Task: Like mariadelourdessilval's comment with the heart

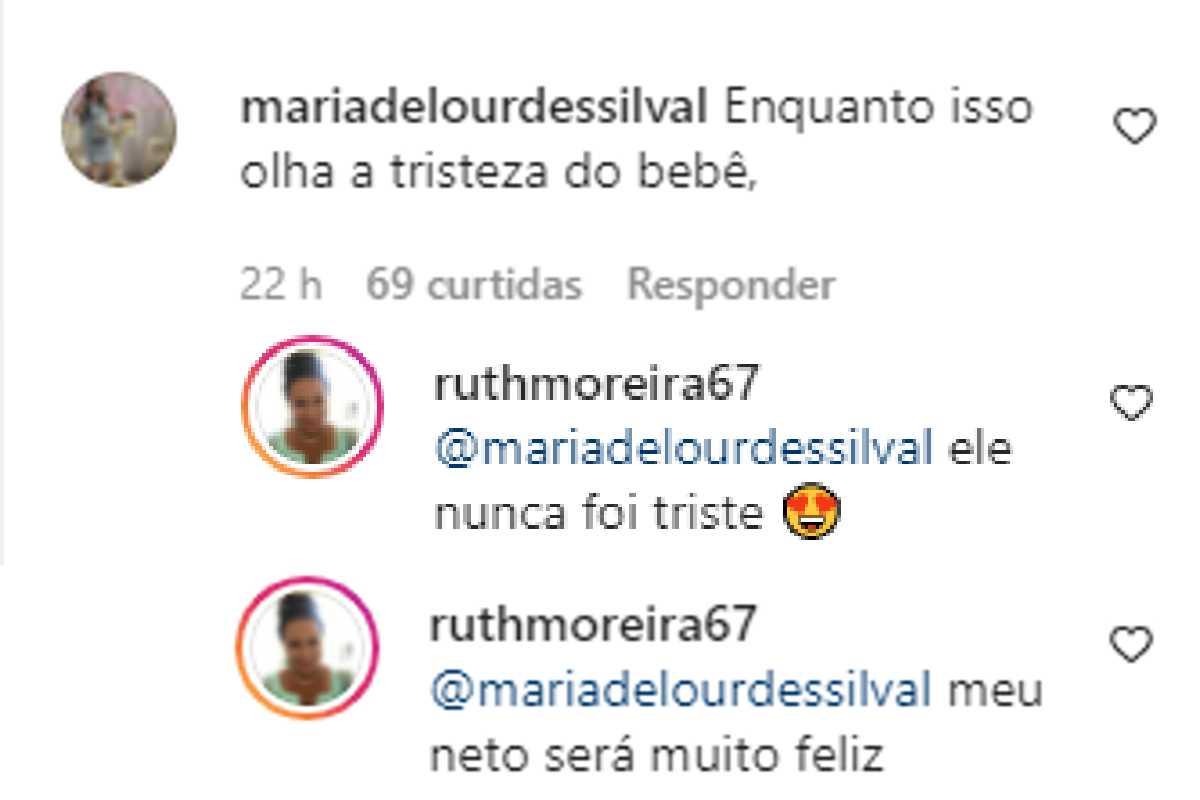Action: click(1135, 128)
